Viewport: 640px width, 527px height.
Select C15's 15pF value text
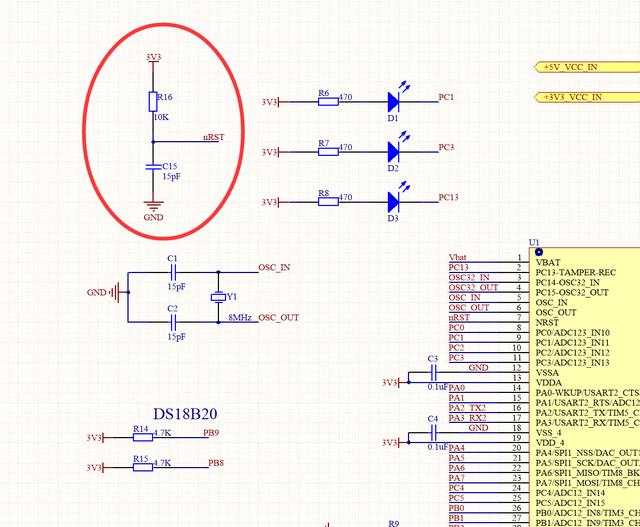(x=171, y=177)
